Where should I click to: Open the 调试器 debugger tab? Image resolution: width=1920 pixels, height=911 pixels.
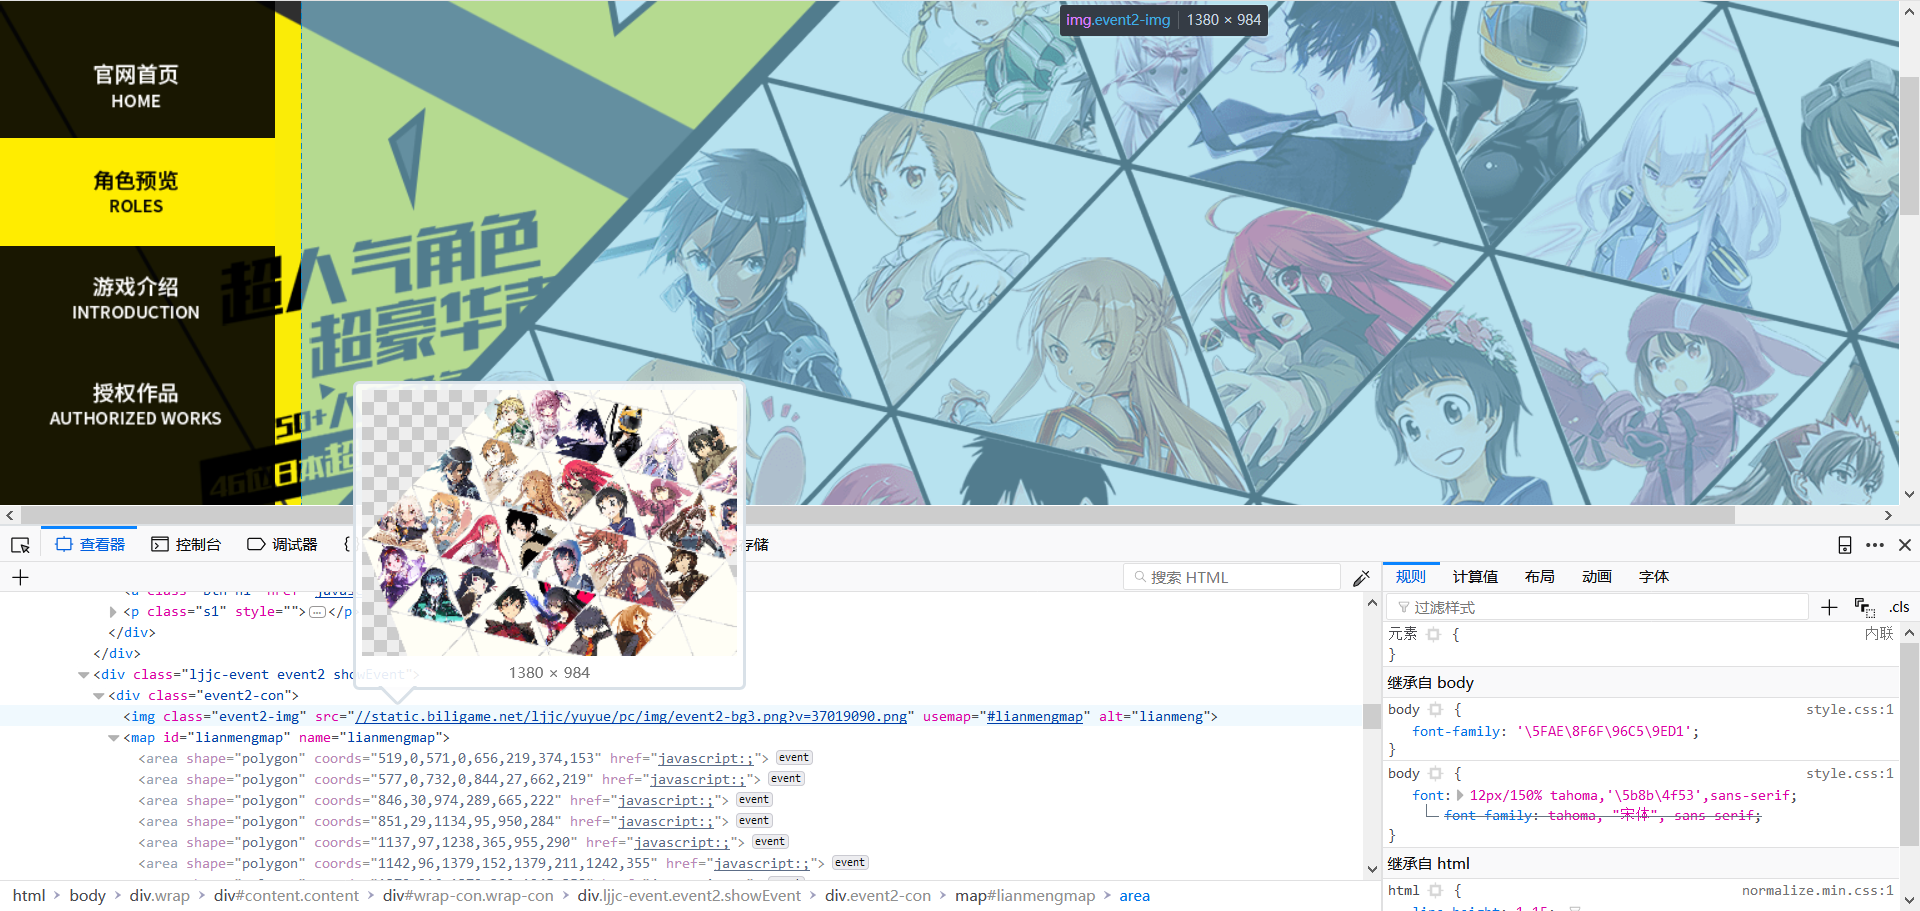(282, 545)
